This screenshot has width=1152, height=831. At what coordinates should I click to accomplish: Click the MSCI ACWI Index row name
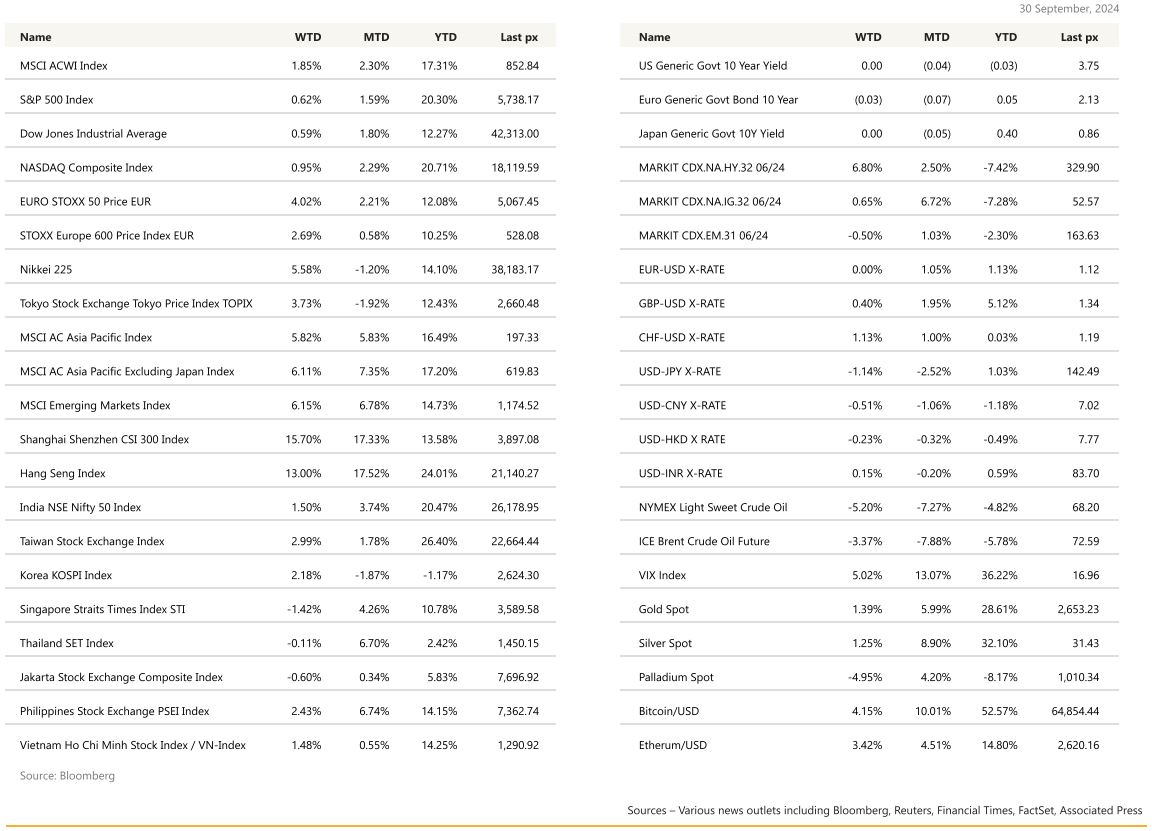(64, 66)
